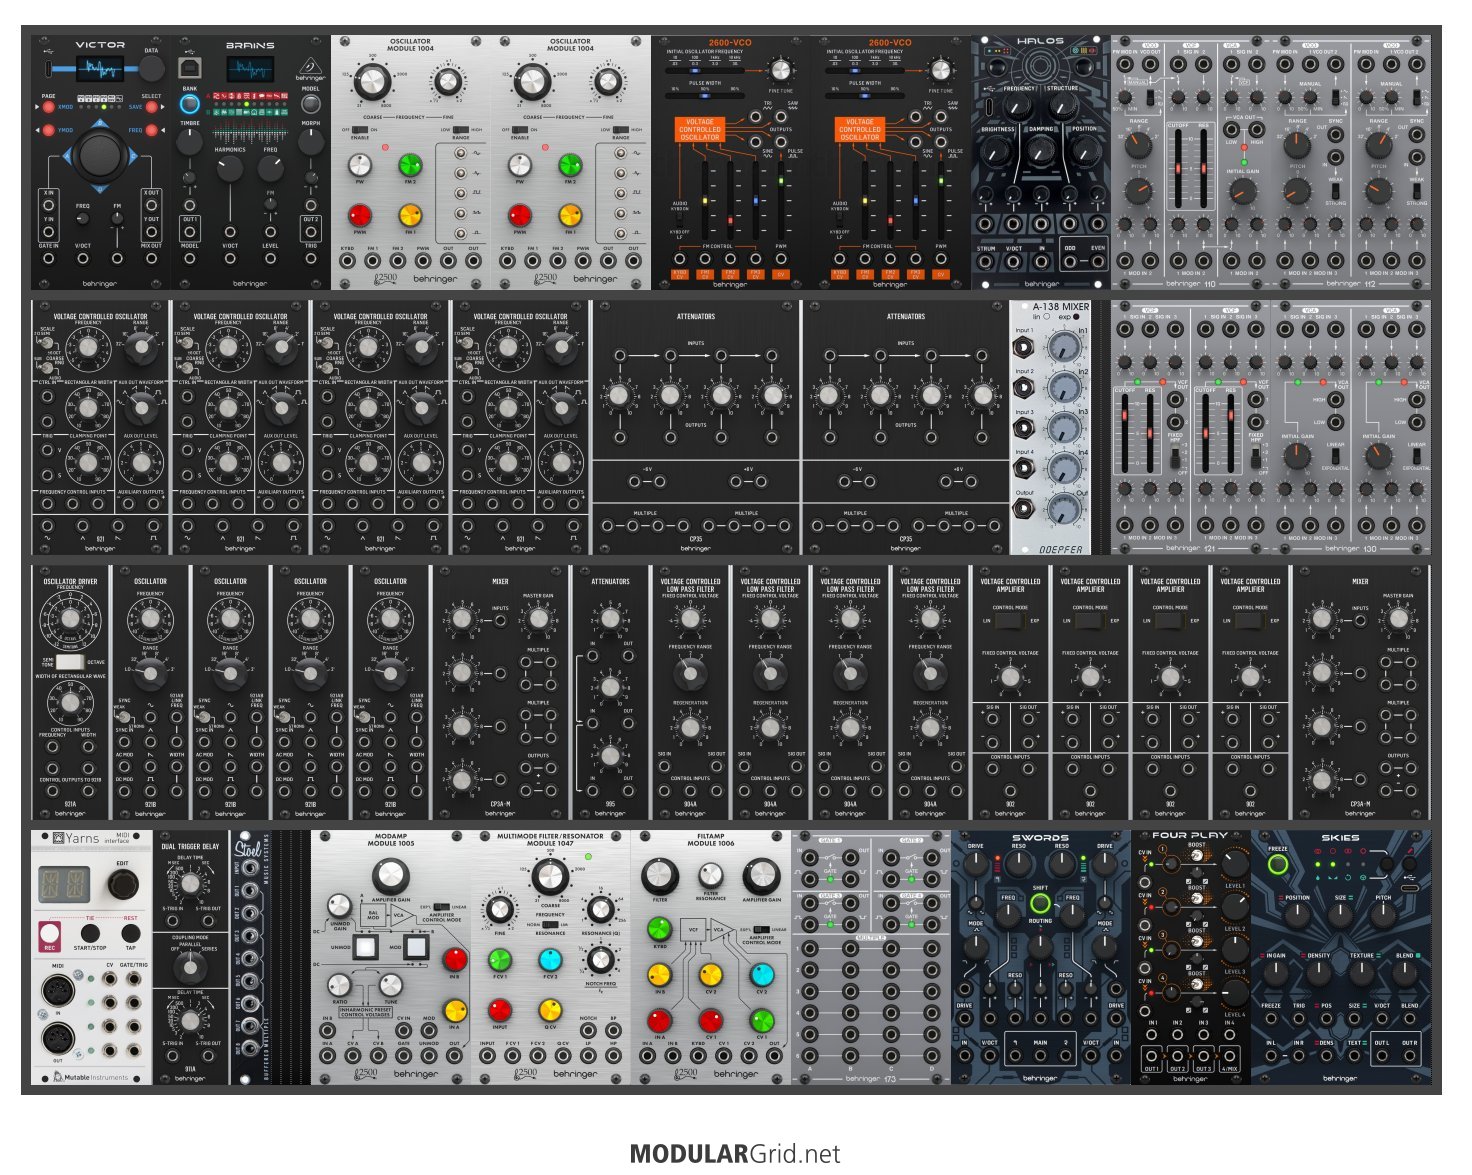Screen dimensions: 1472x1175
Task: Click the TEXTURE knob on the Skies module
Action: [x=1363, y=974]
